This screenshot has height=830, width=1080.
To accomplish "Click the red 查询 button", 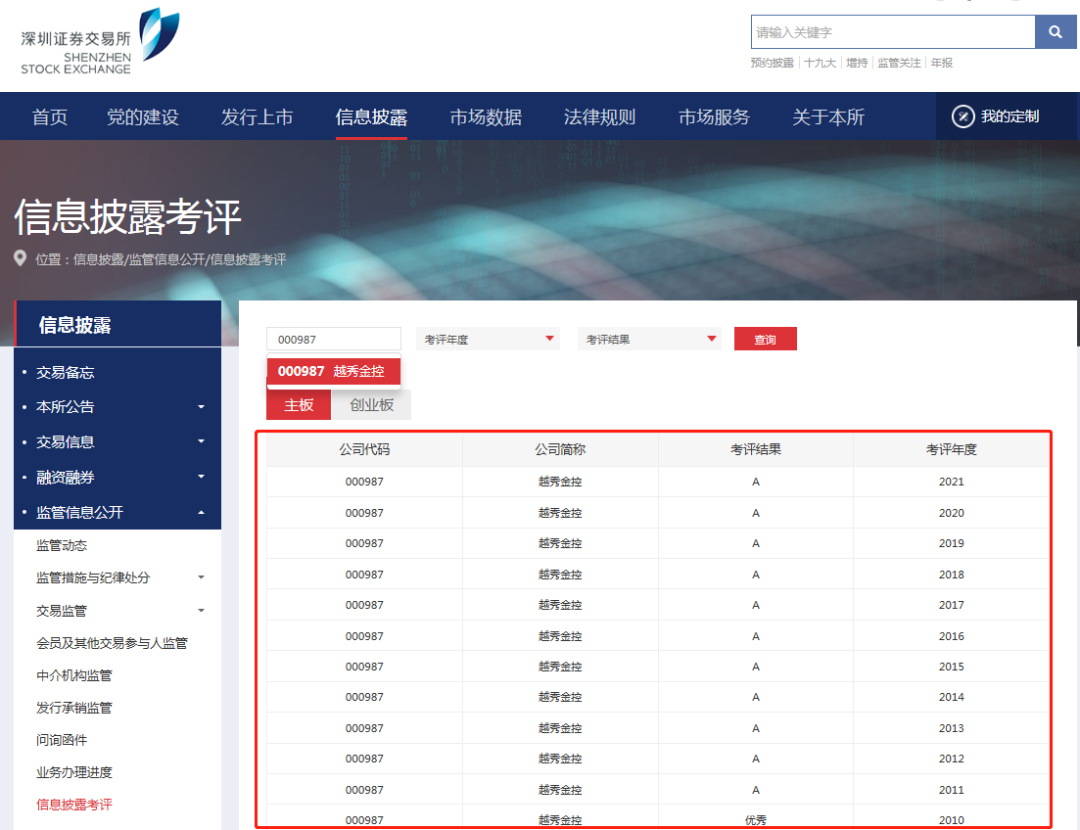I will click(x=765, y=339).
